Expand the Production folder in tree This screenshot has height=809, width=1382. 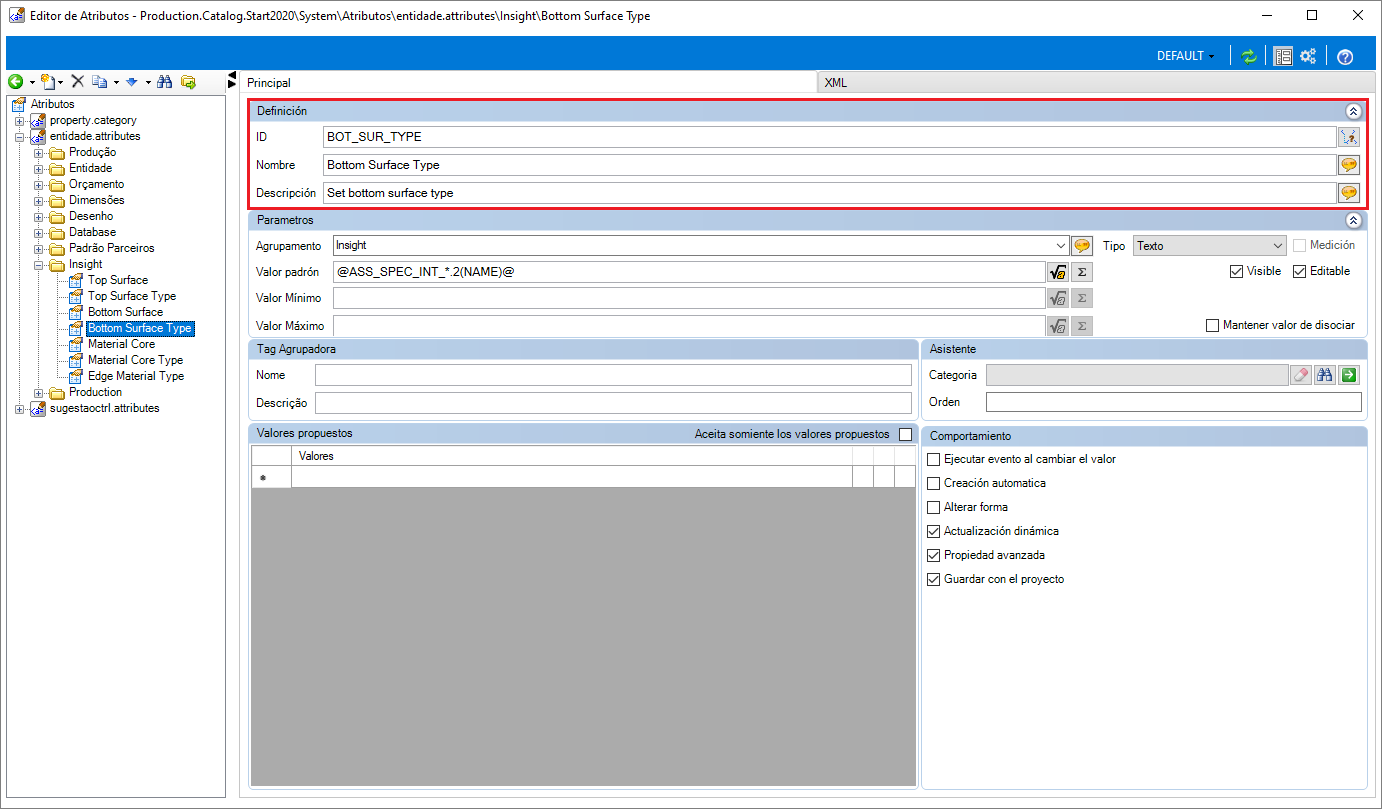pyautogui.click(x=39, y=392)
